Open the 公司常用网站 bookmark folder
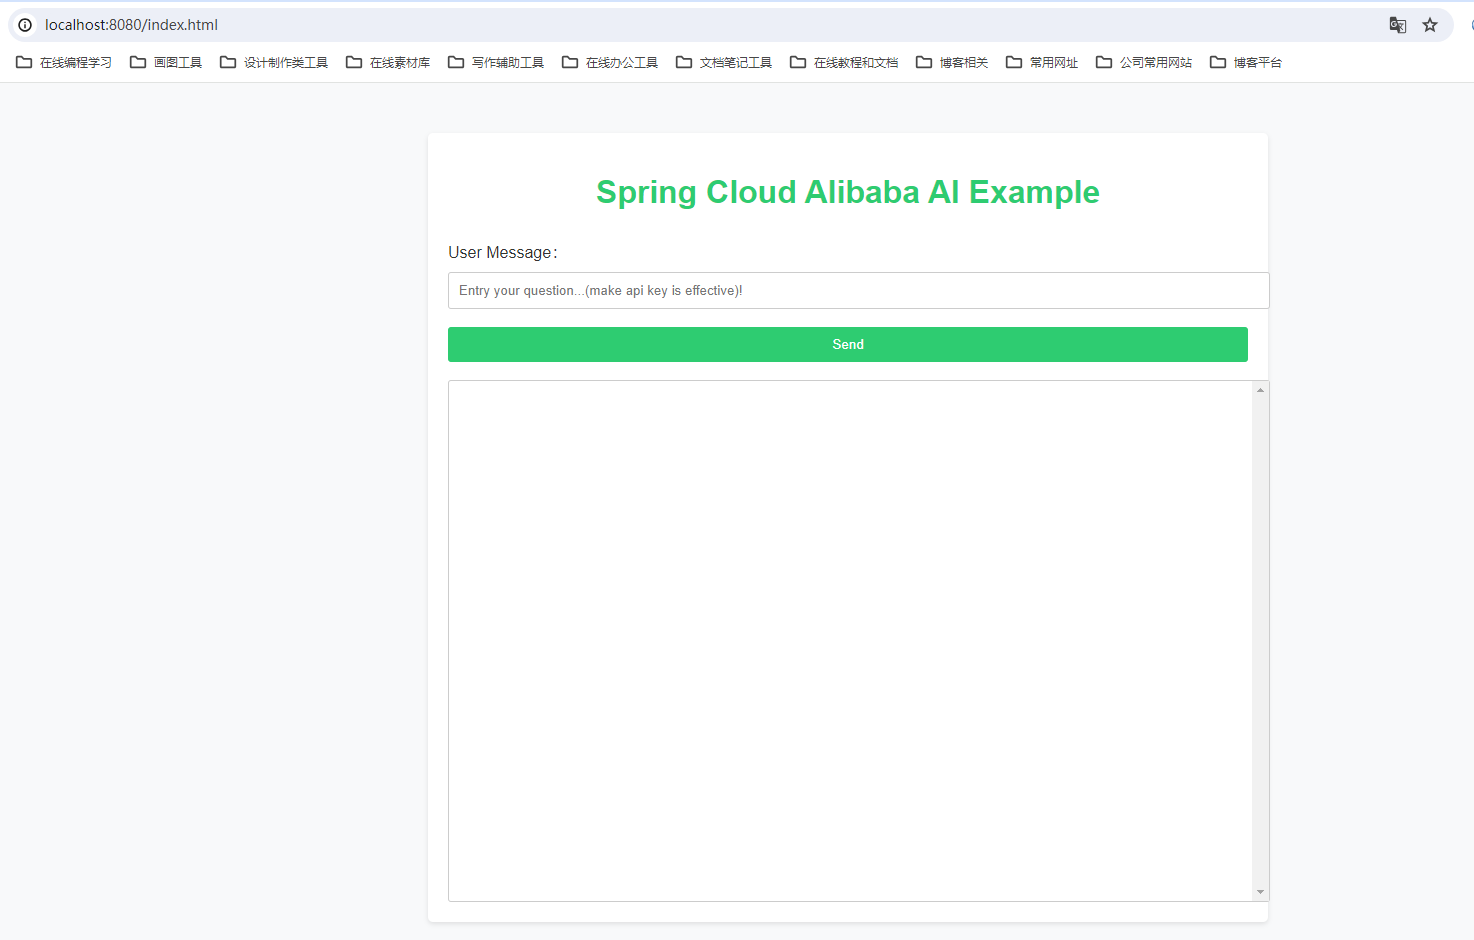Viewport: 1474px width, 940px height. pyautogui.click(x=1144, y=62)
